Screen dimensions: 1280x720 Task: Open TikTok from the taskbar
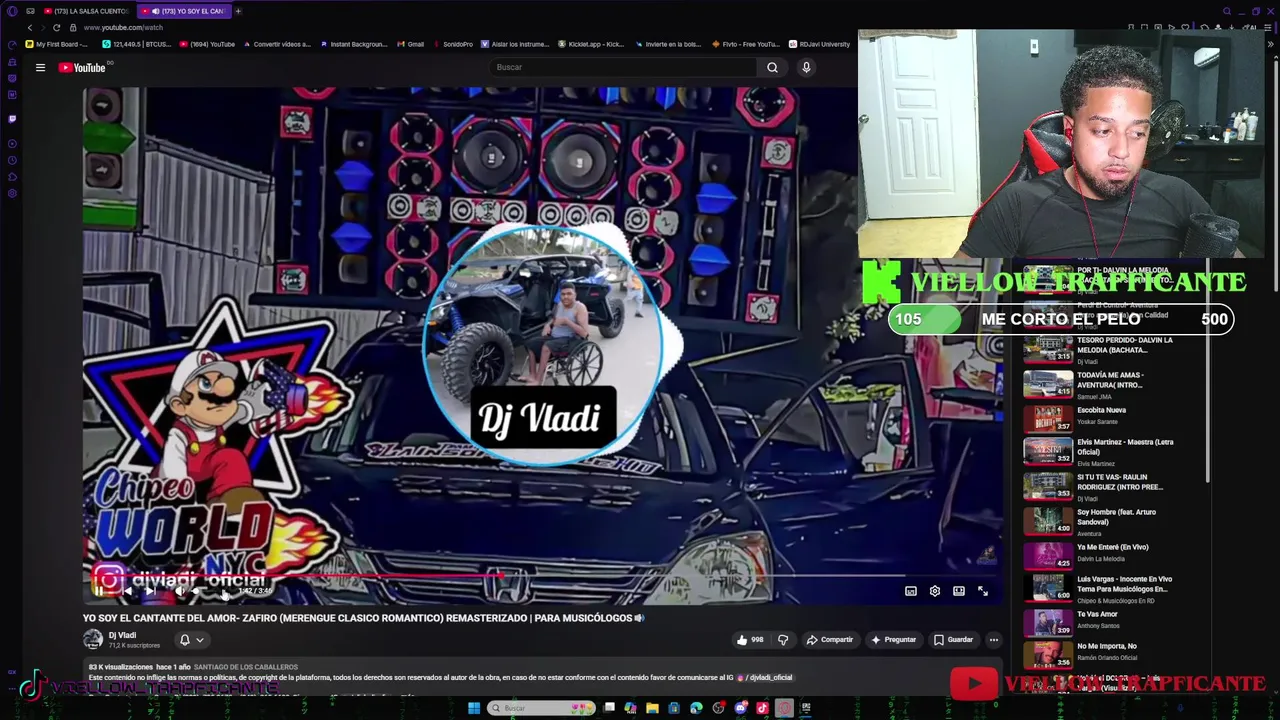(x=762, y=708)
